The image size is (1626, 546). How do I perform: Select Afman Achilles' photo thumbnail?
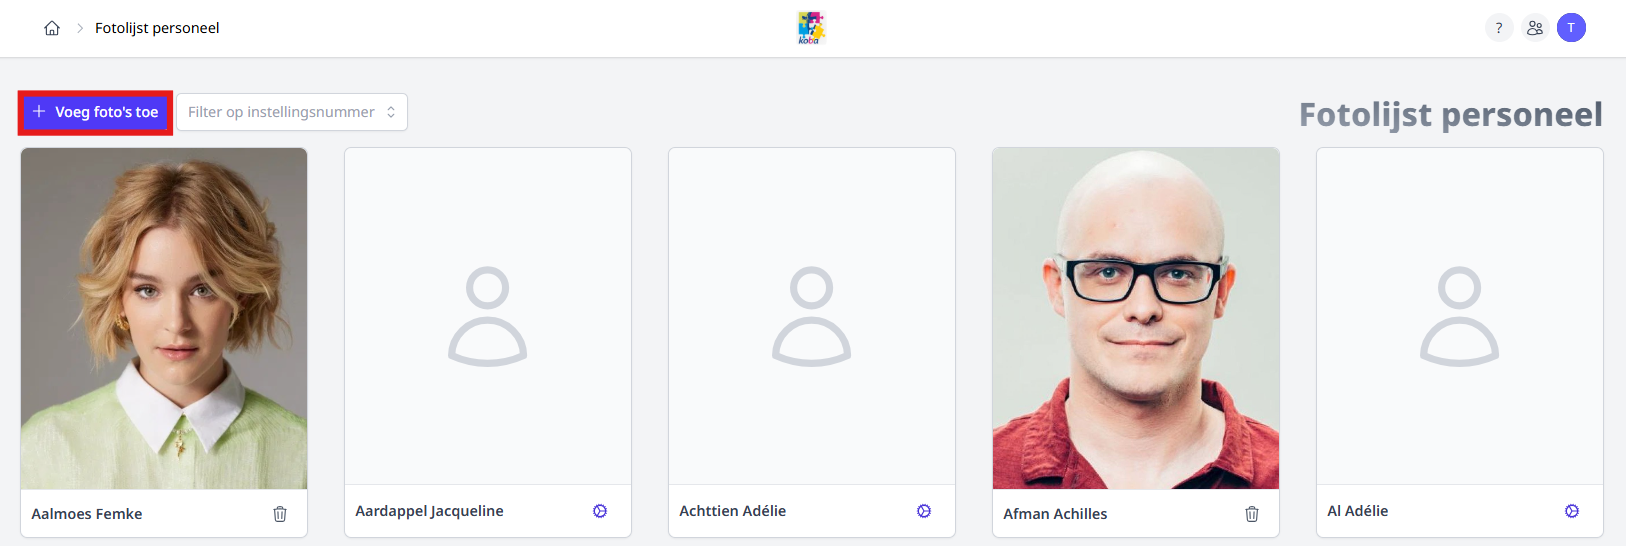tap(1136, 318)
